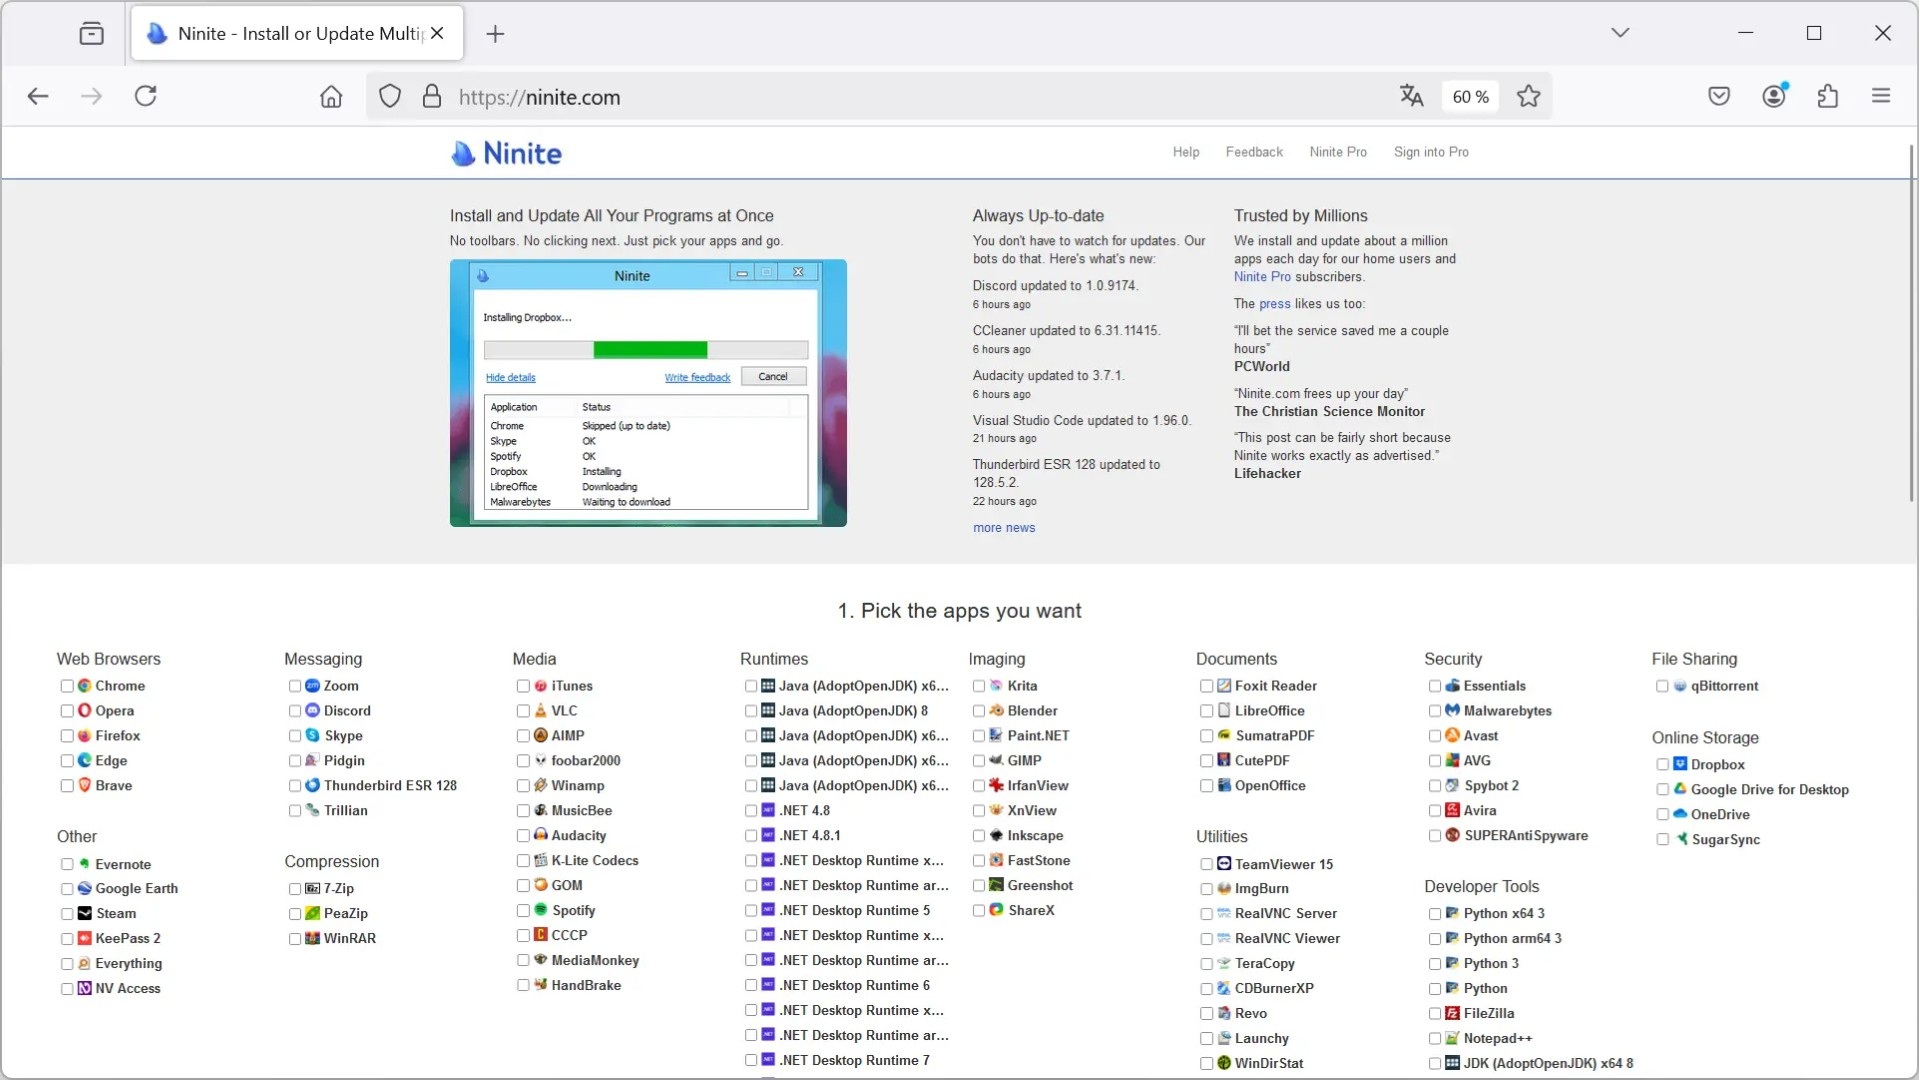Click the FileZilla app icon

(x=1452, y=1014)
